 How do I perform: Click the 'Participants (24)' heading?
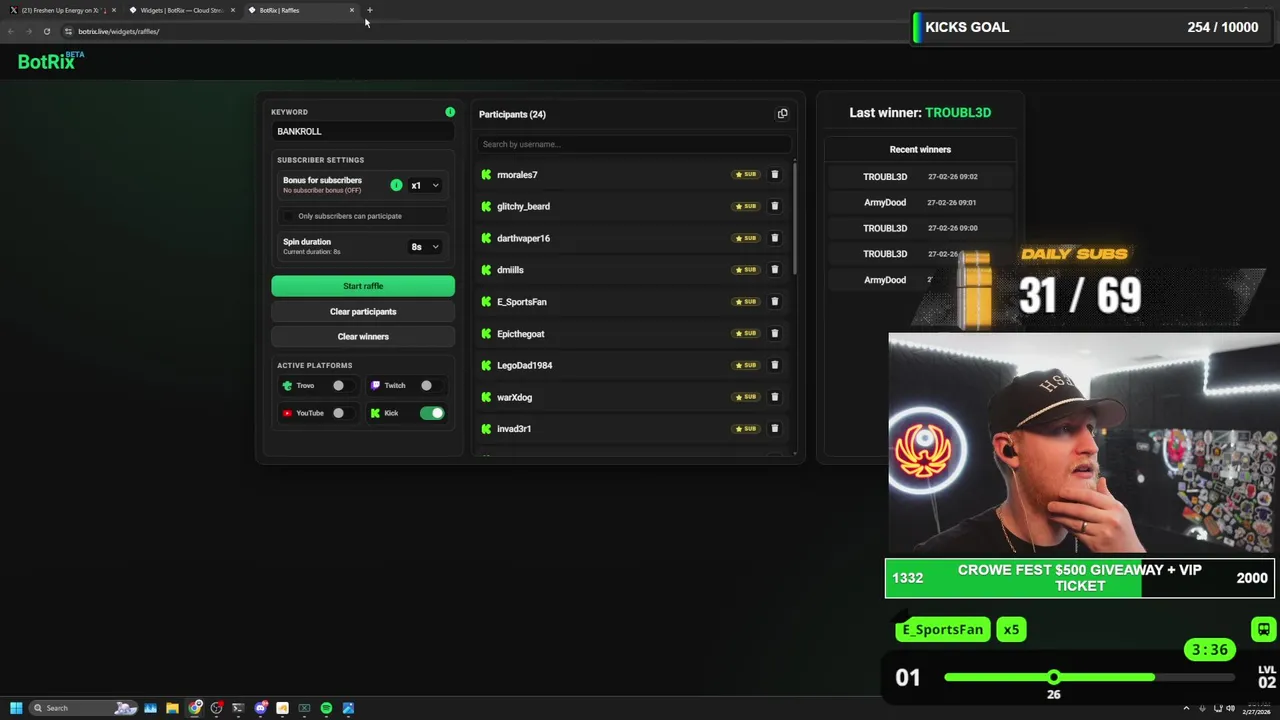[512, 114]
